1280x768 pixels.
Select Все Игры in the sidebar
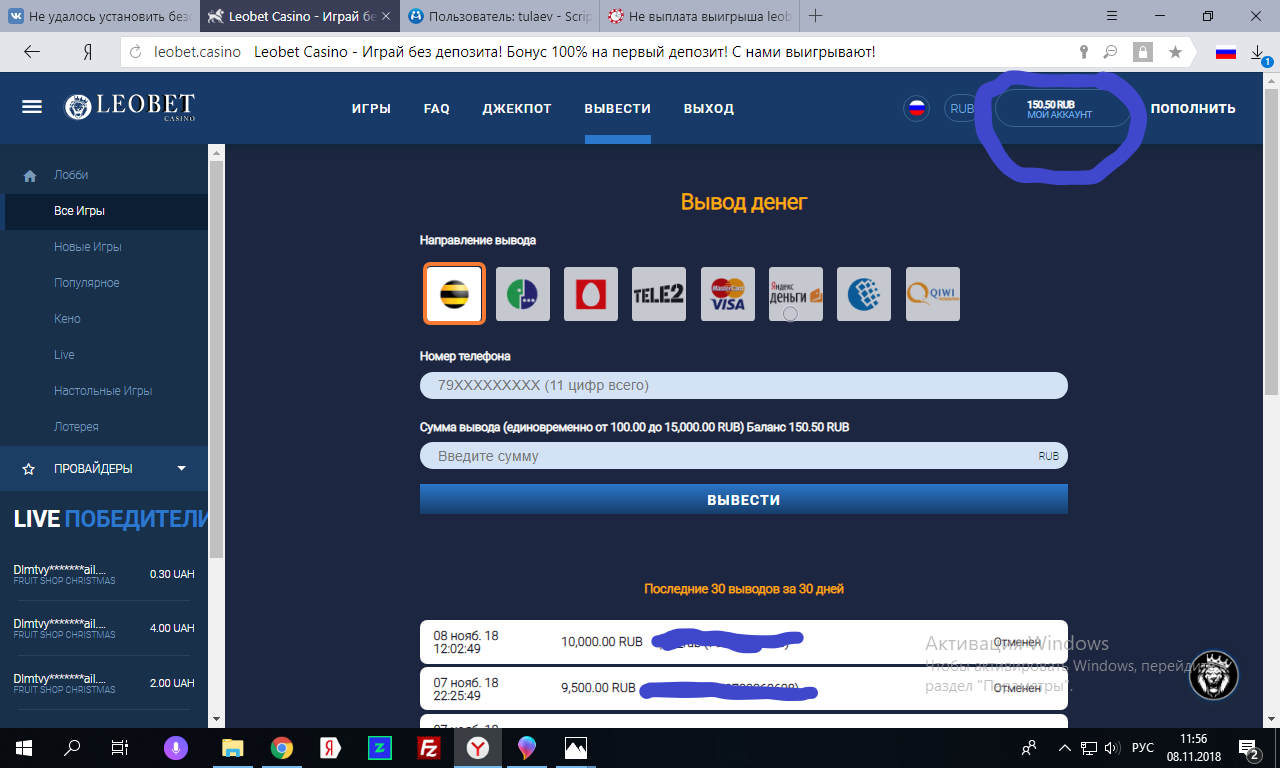pos(79,211)
